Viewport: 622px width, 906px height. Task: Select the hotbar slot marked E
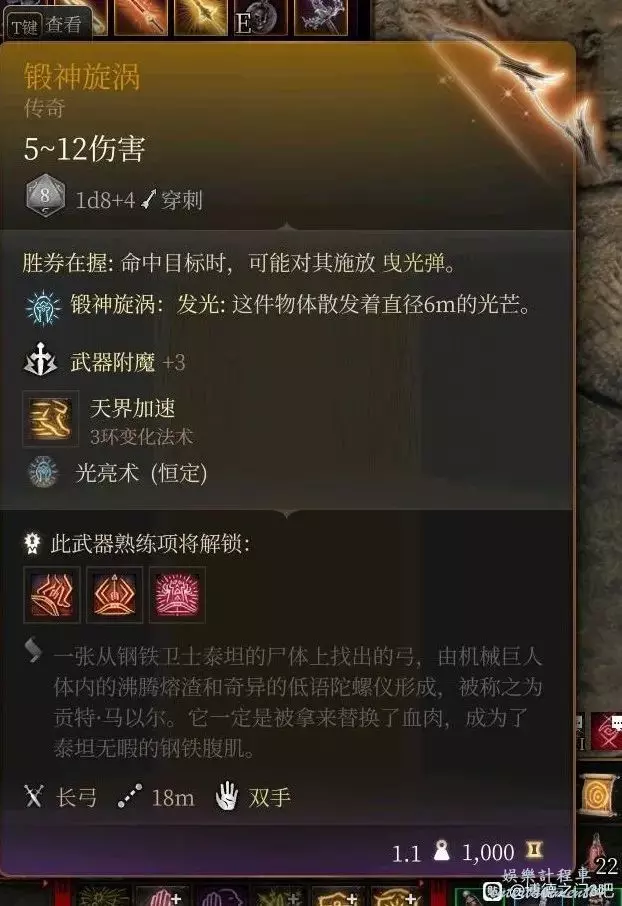click(x=260, y=18)
